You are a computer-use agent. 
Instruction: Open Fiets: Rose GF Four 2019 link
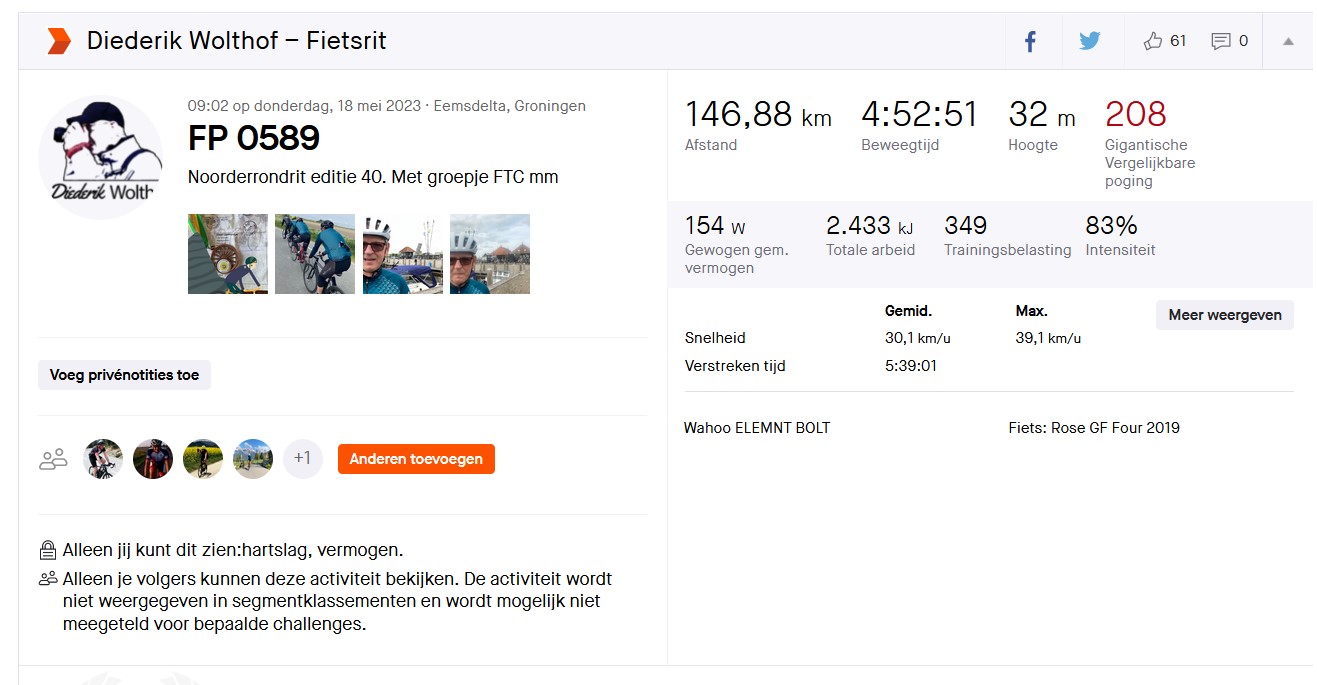click(x=1094, y=428)
